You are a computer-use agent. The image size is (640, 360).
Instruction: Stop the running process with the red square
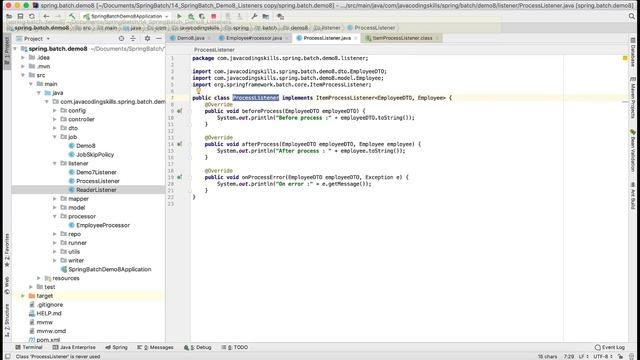[x=213, y=16]
